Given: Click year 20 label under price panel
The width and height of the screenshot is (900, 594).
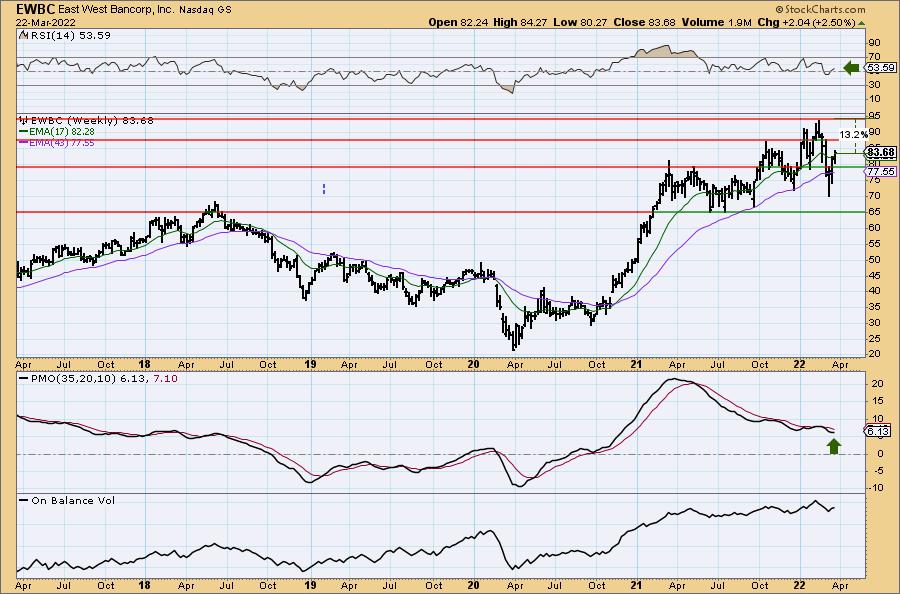Looking at the screenshot, I should (473, 364).
